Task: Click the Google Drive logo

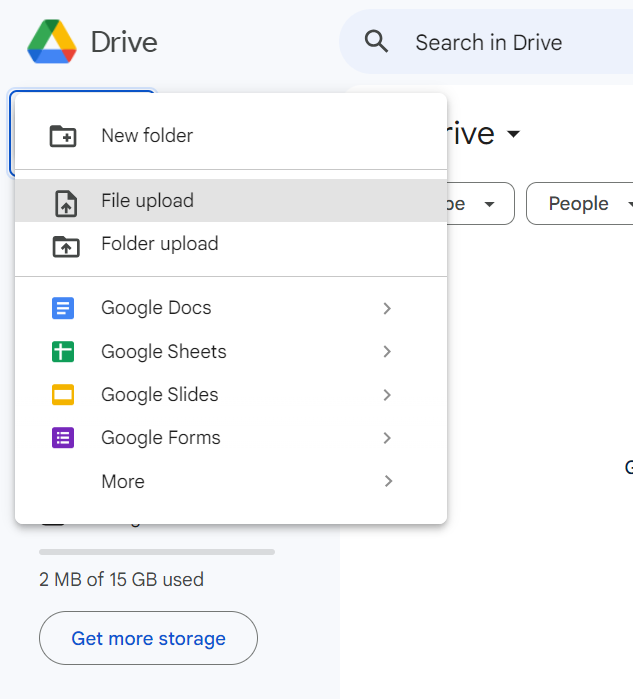Action: point(52,41)
